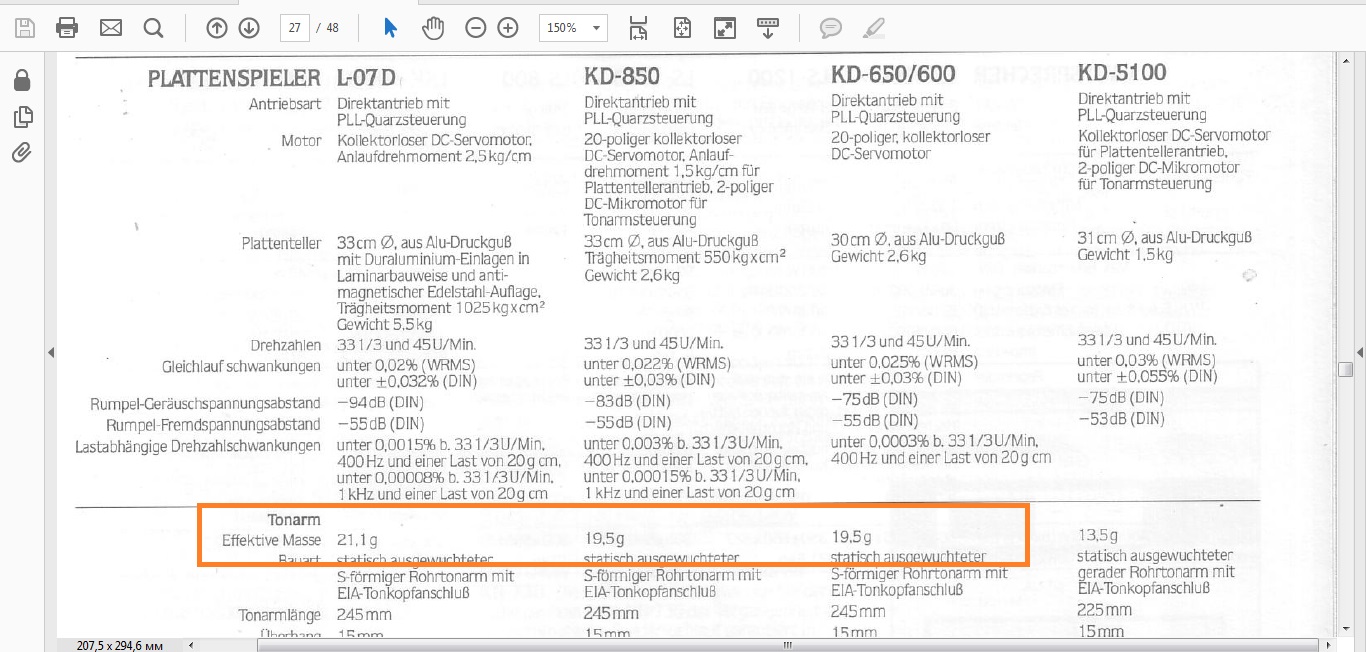This screenshot has width=1366, height=652.
Task: Expand the left navigation pane arrow
Action: point(51,352)
